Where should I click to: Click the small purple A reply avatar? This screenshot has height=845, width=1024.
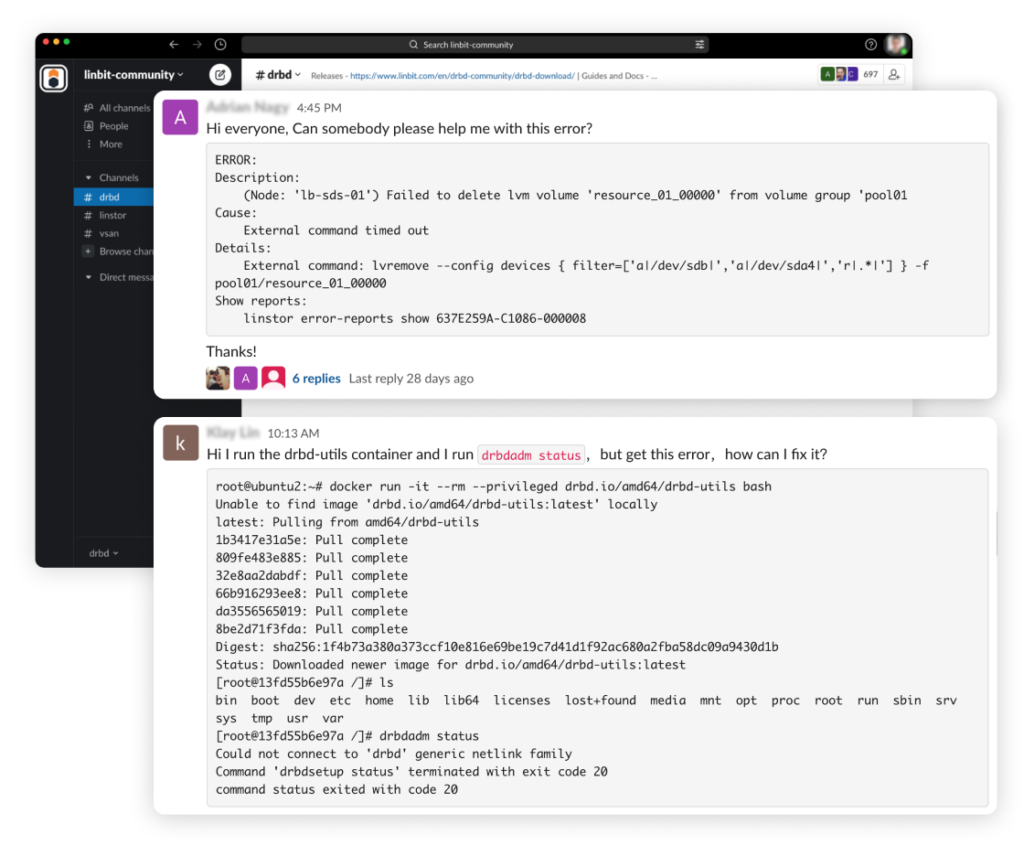[x=246, y=378]
